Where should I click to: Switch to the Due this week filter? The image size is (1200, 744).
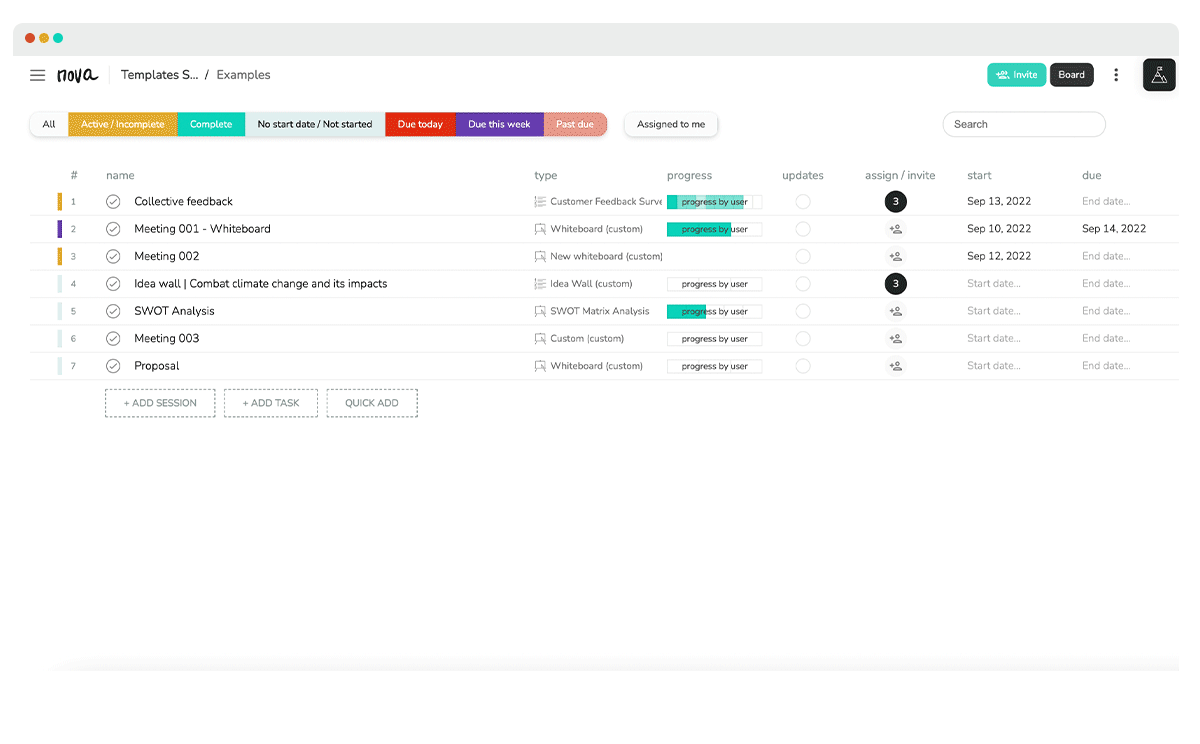click(x=499, y=124)
